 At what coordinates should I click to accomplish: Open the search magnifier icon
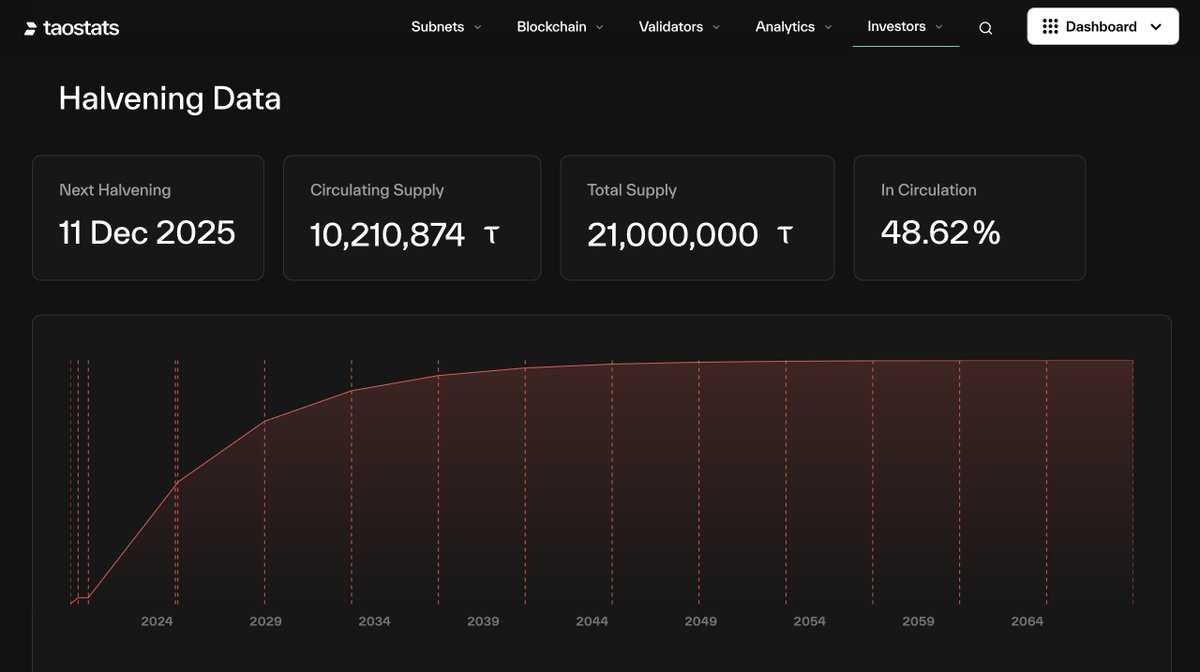click(986, 28)
